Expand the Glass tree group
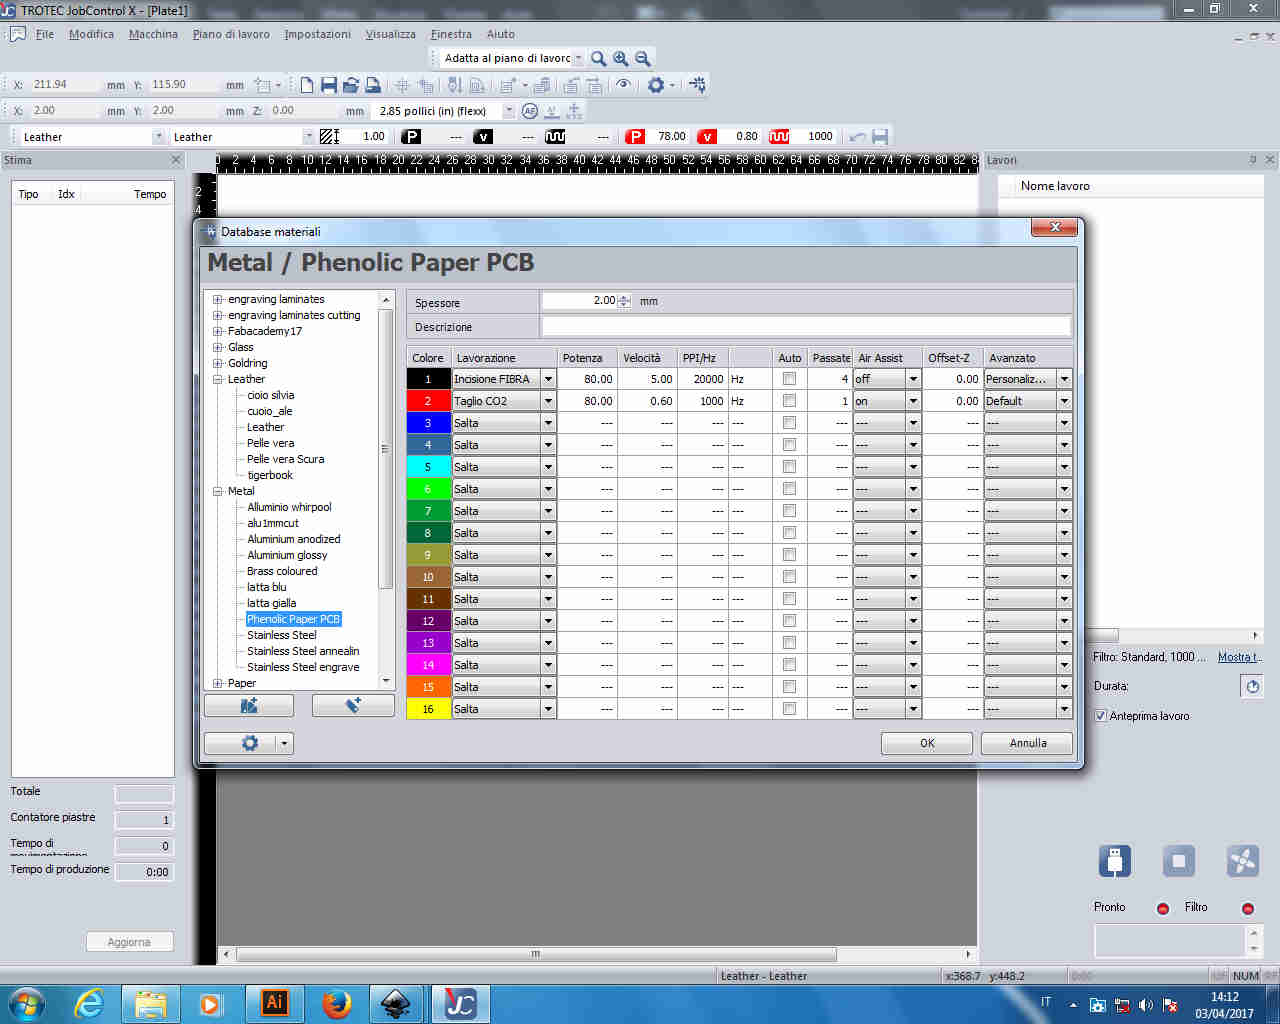 (218, 348)
